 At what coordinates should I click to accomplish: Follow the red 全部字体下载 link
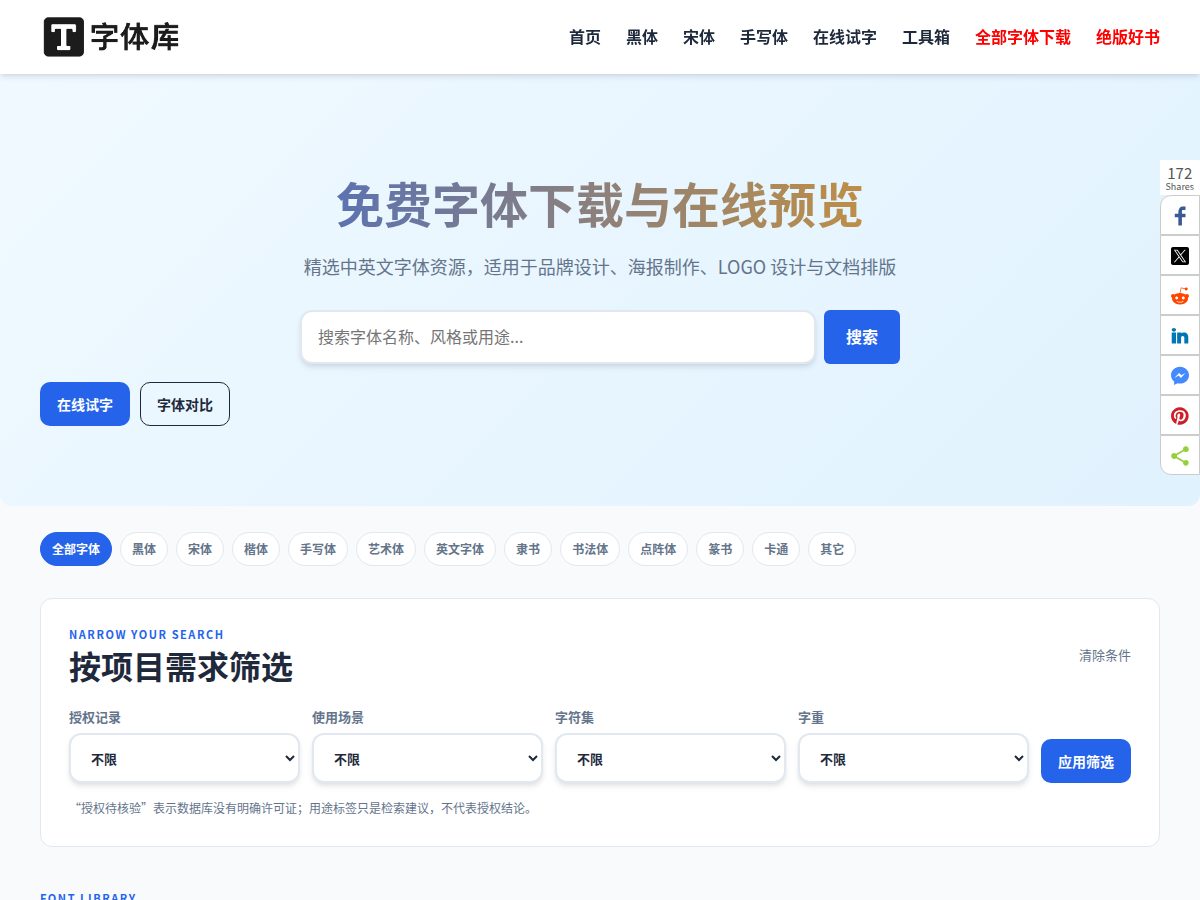tap(1023, 37)
